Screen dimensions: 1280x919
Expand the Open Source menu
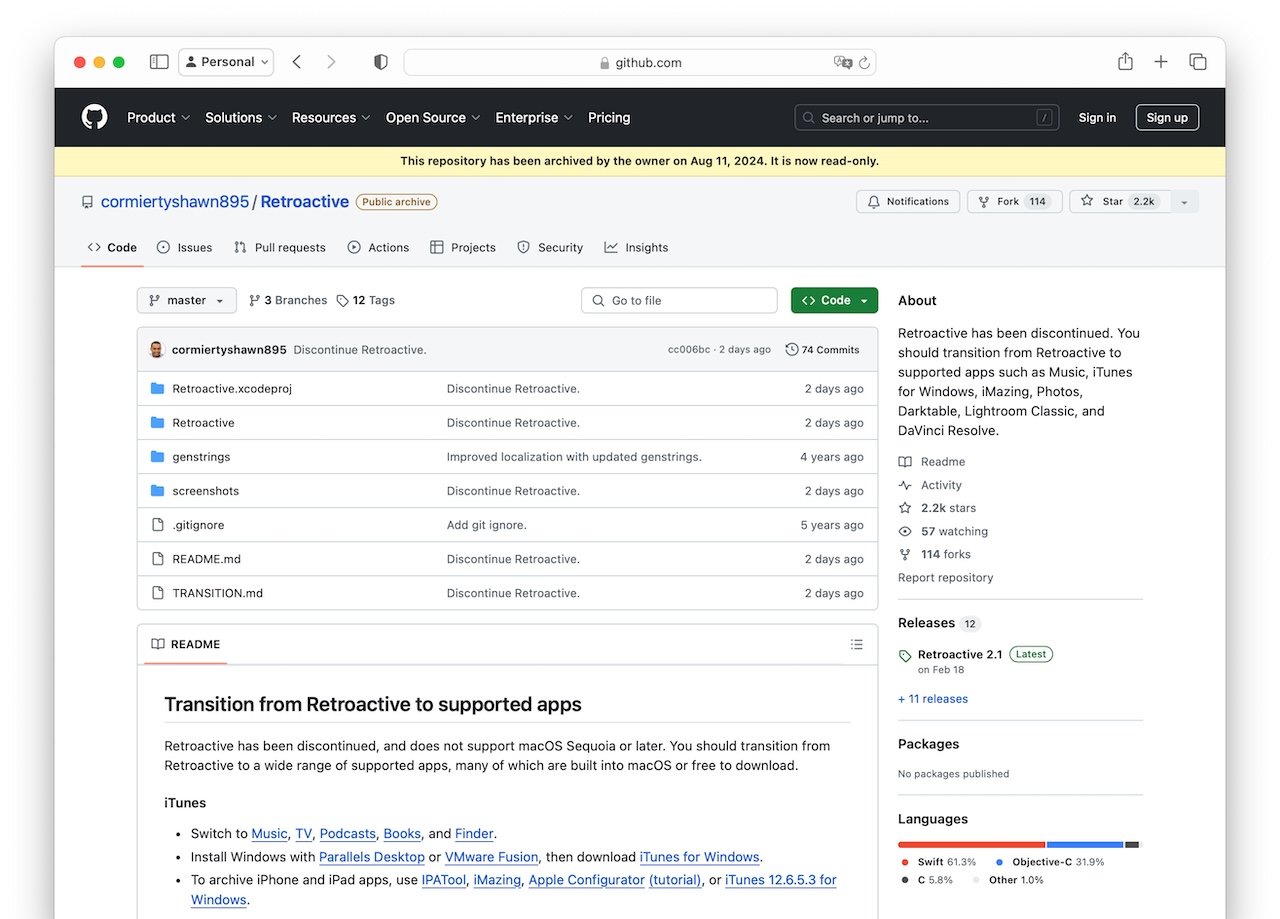click(x=433, y=117)
